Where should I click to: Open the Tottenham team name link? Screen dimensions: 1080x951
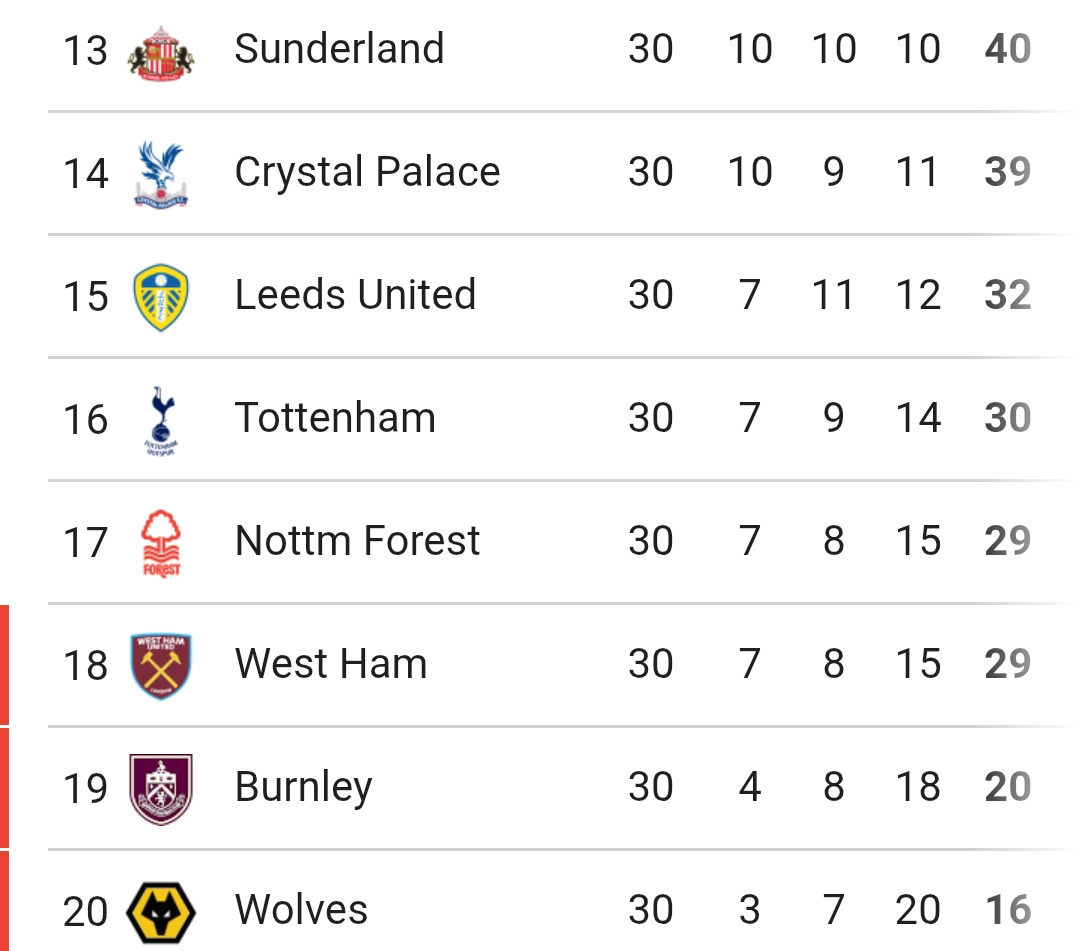click(335, 417)
